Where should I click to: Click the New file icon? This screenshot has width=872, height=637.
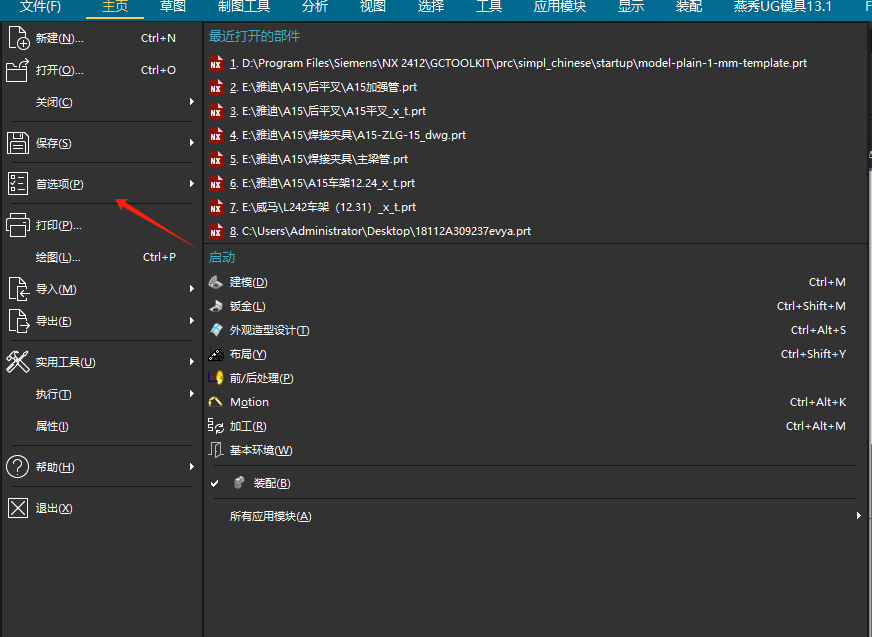(x=18, y=38)
